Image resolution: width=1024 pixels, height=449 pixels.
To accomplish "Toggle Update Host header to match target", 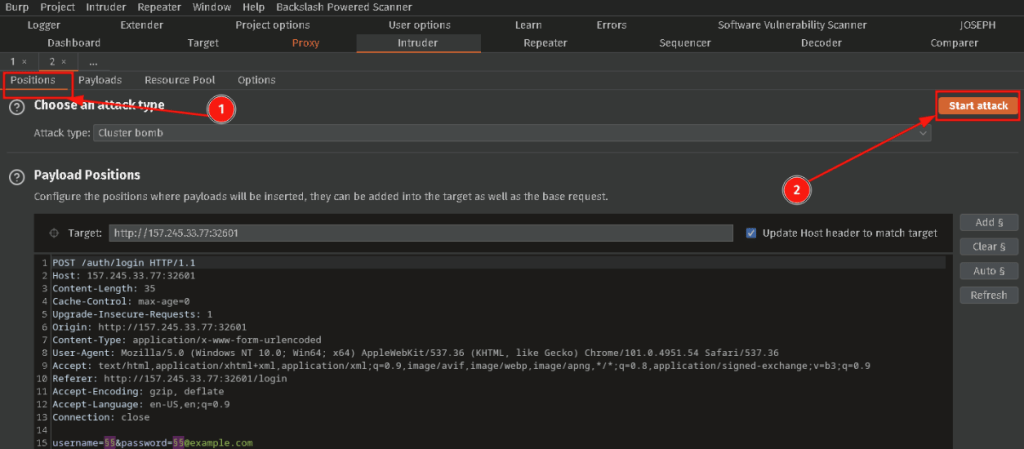I will coord(752,233).
